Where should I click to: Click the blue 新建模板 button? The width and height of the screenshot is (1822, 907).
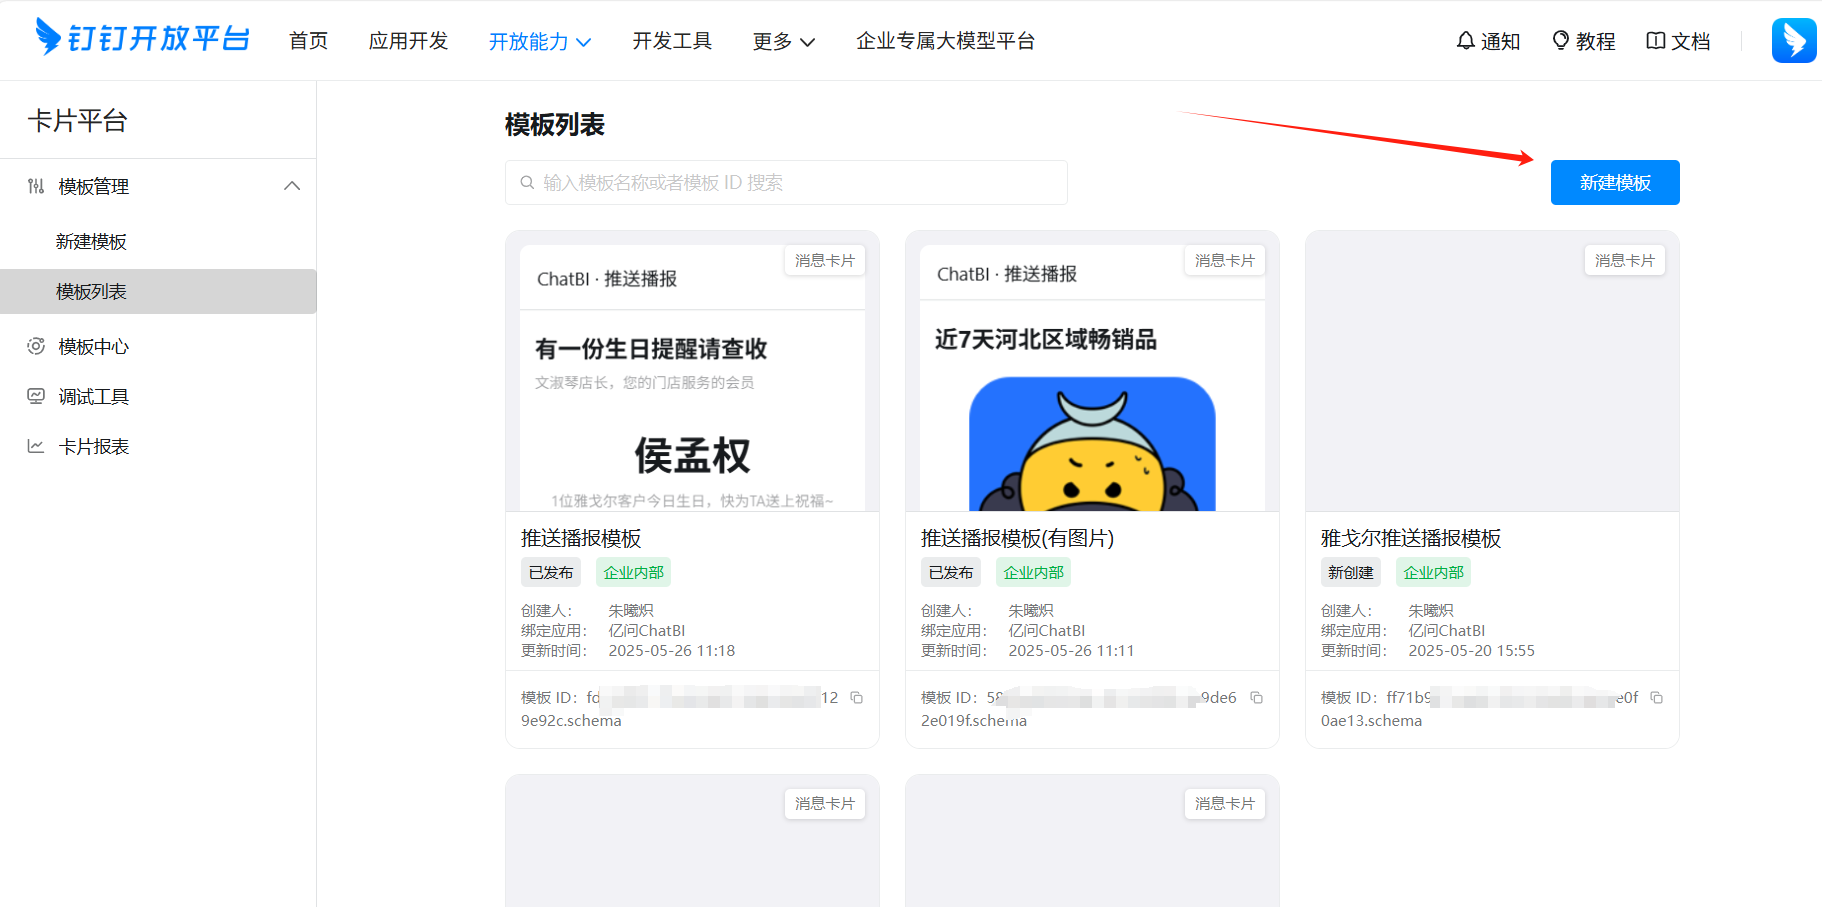point(1614,183)
